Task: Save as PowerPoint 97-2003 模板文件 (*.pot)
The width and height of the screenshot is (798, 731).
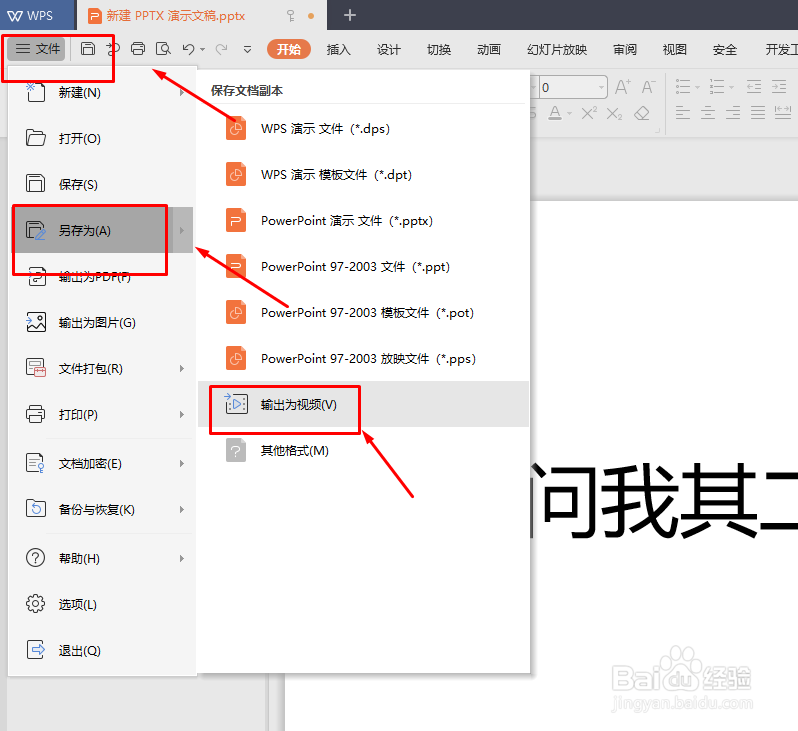Action: point(363,313)
